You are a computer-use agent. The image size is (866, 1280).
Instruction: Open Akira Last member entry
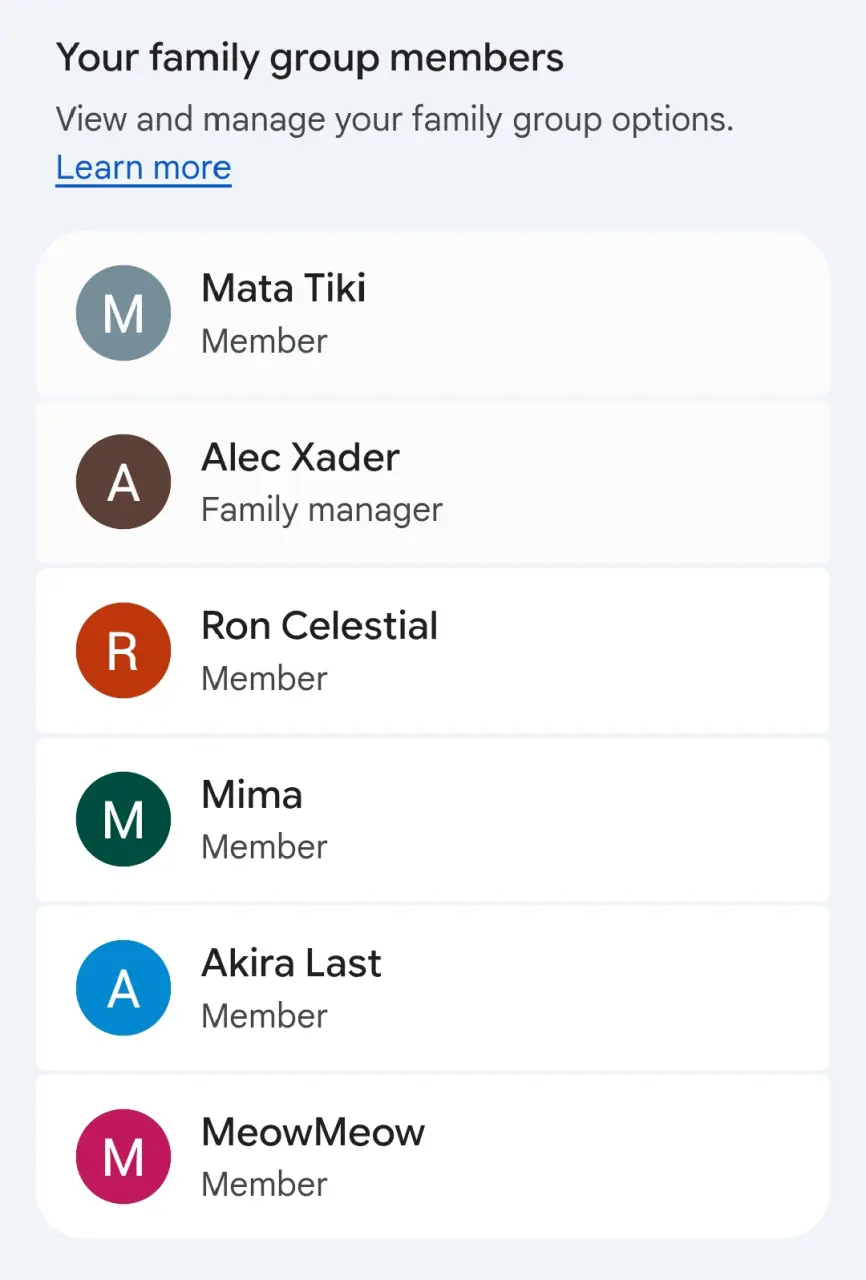pos(433,988)
